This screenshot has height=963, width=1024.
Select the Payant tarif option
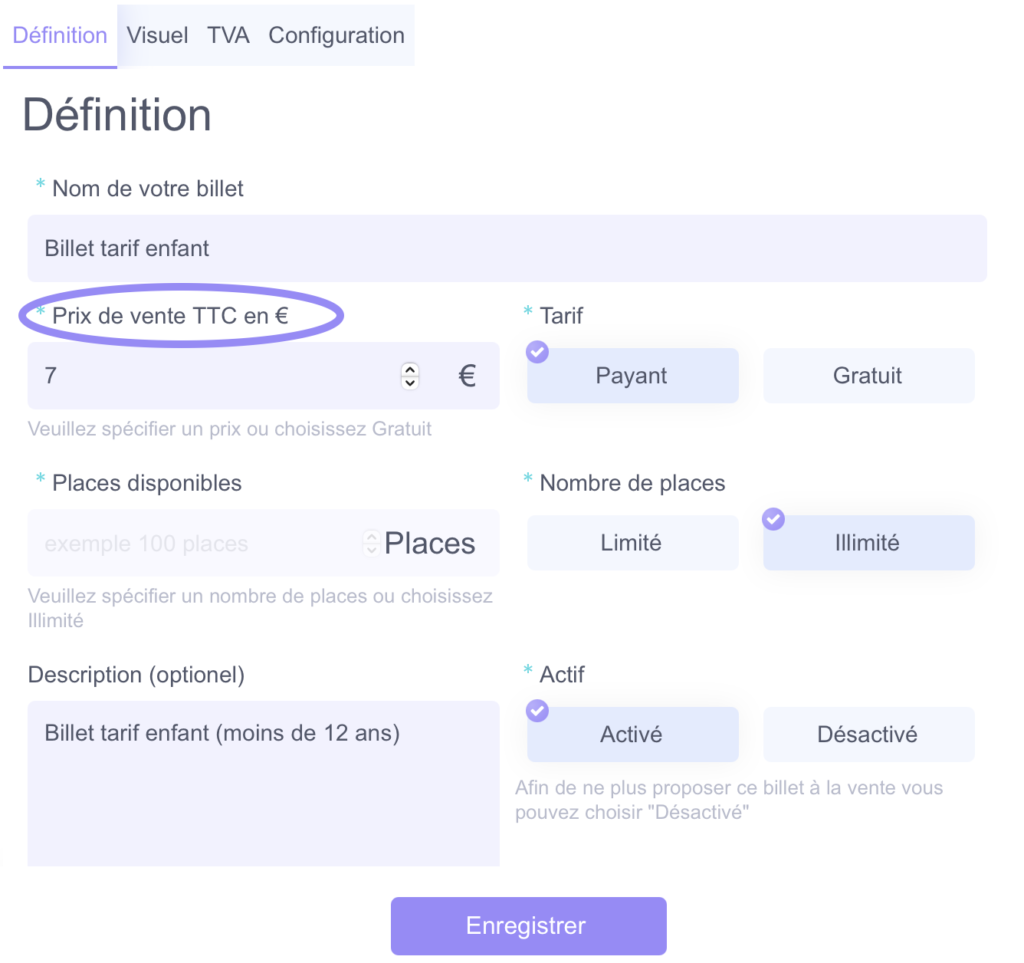[633, 375]
